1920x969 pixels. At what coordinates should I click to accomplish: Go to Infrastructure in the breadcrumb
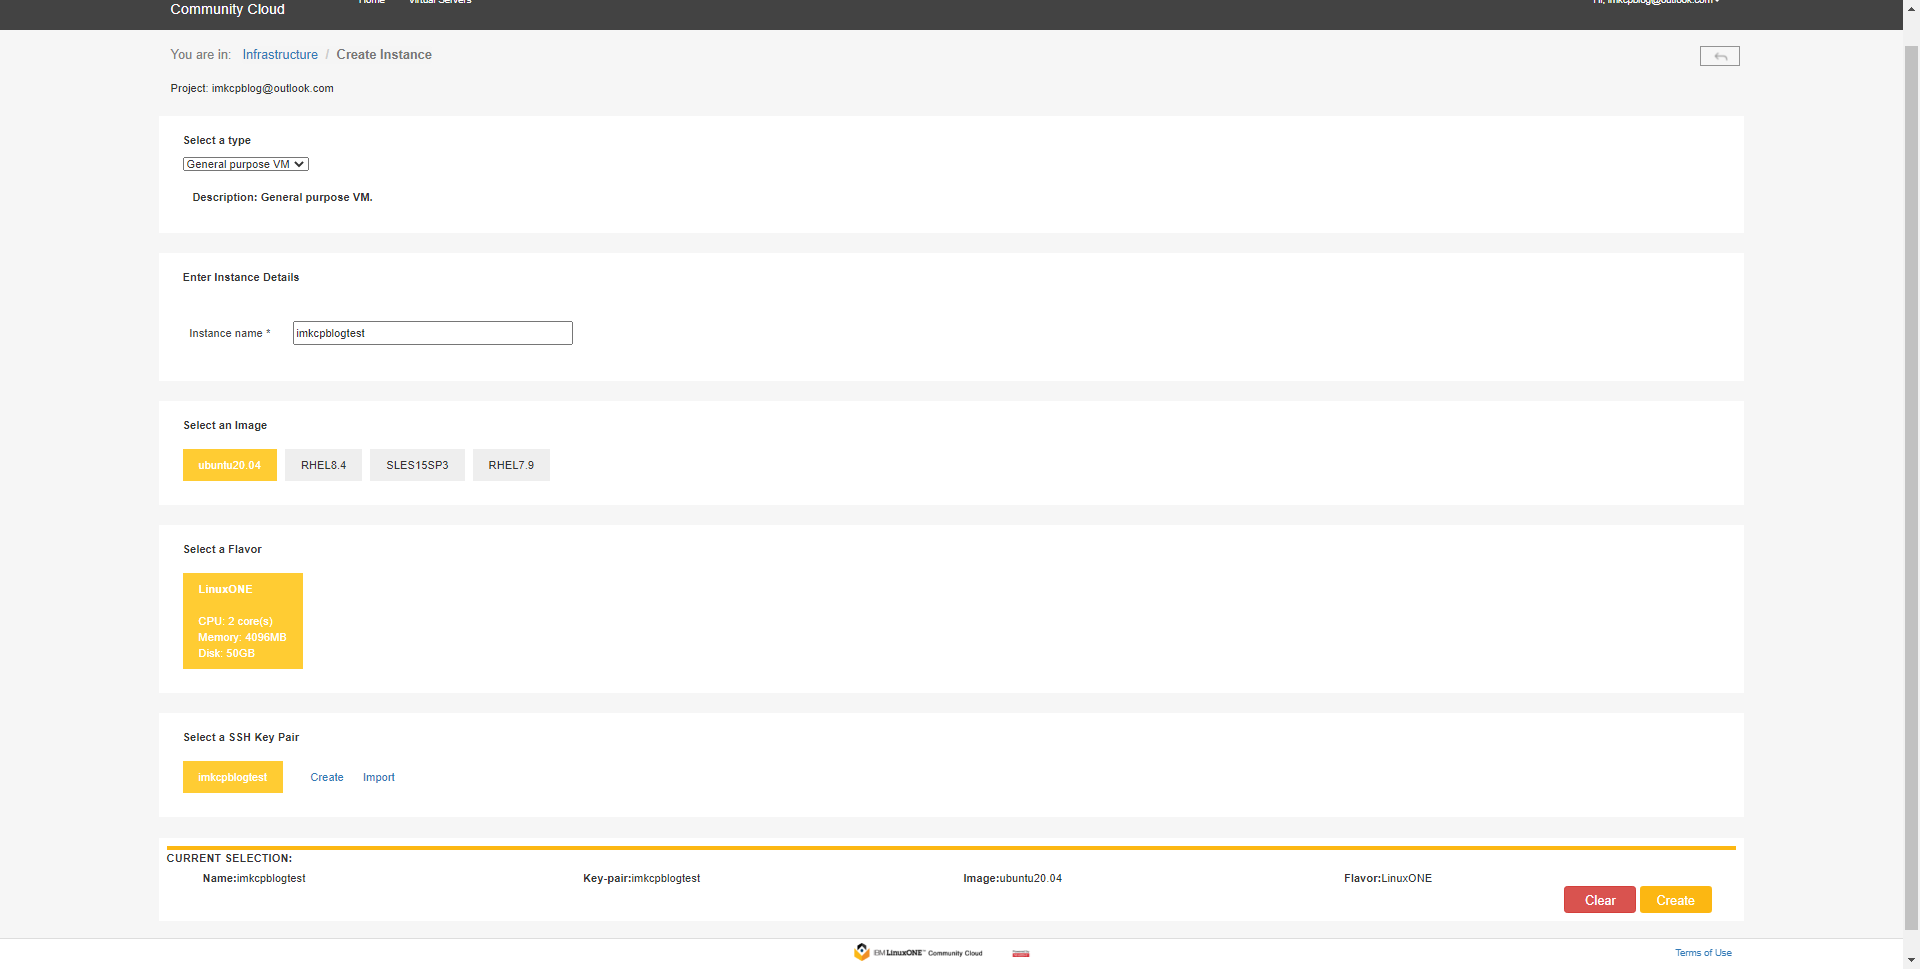pyautogui.click(x=280, y=55)
